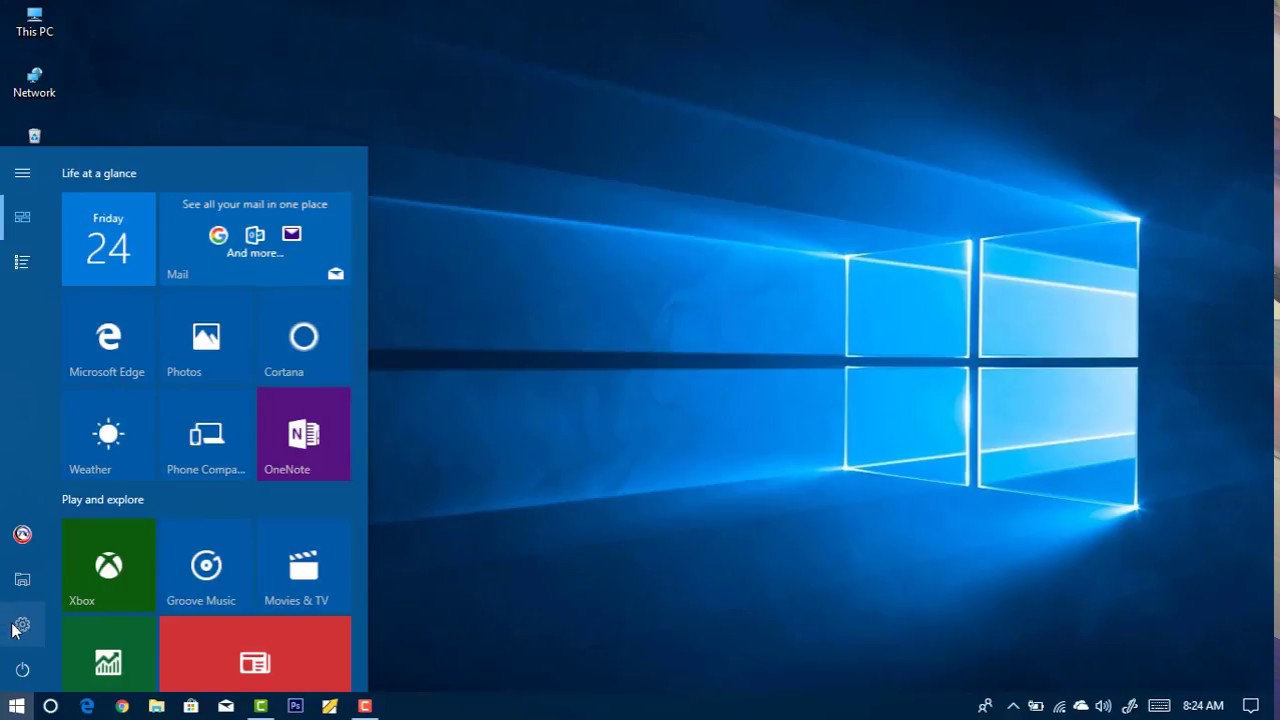1280x720 pixels.
Task: Click the battery status tray icon
Action: coord(1036,706)
